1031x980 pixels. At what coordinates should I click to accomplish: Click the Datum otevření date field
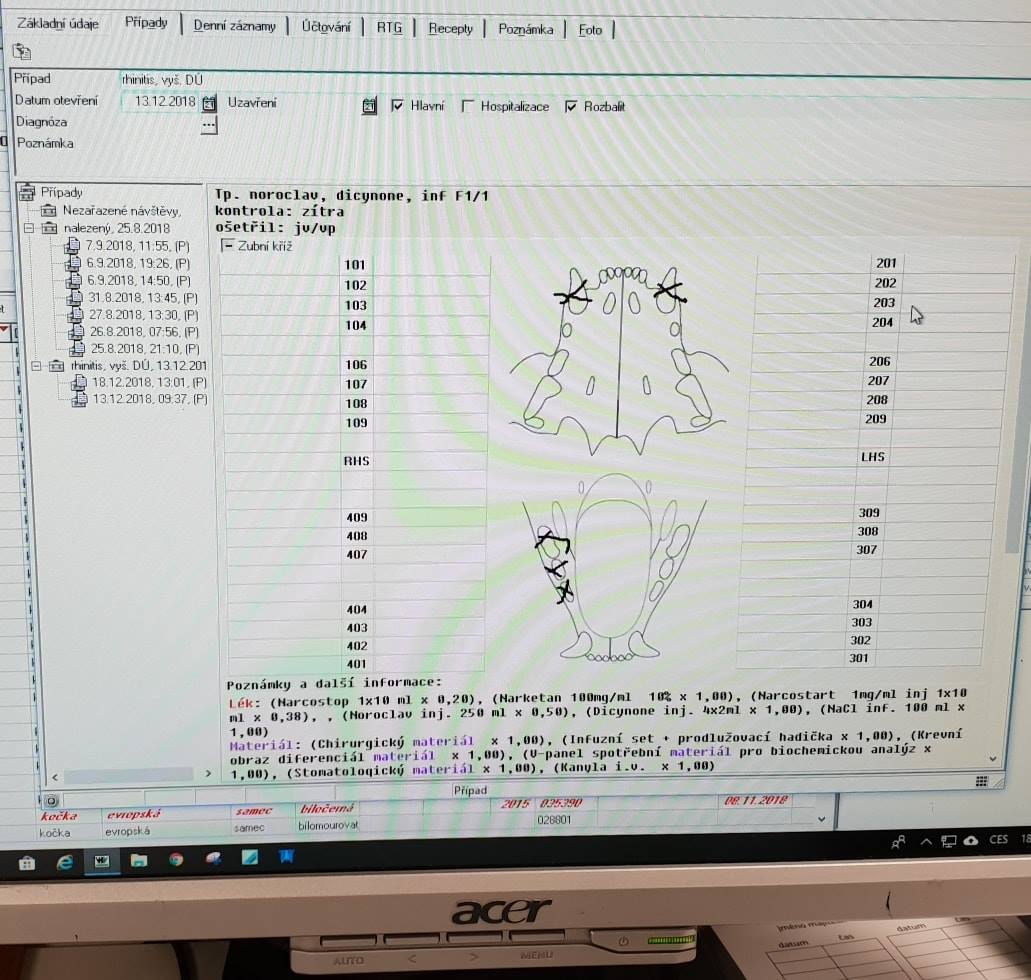click(x=160, y=102)
